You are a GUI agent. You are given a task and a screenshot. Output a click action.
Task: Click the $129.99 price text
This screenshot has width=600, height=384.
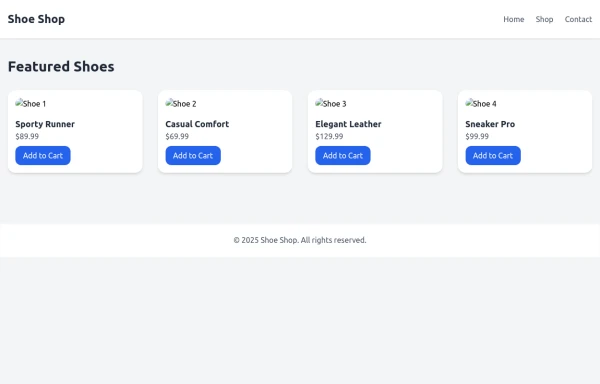(329, 137)
